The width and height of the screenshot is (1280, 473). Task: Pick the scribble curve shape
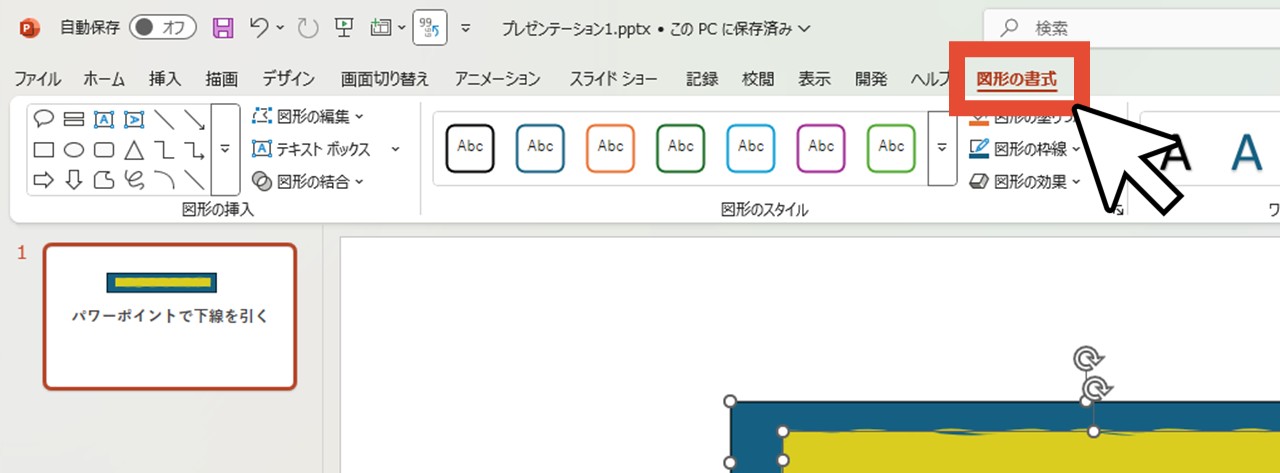pos(134,180)
